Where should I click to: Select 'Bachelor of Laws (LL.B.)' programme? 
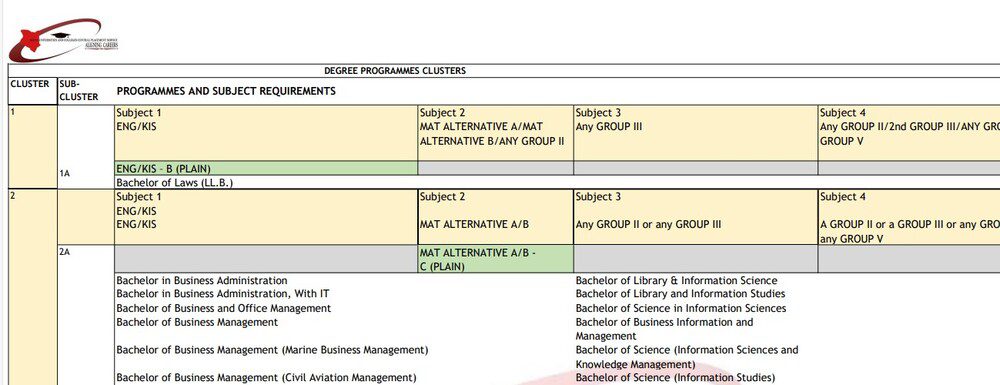click(175, 183)
